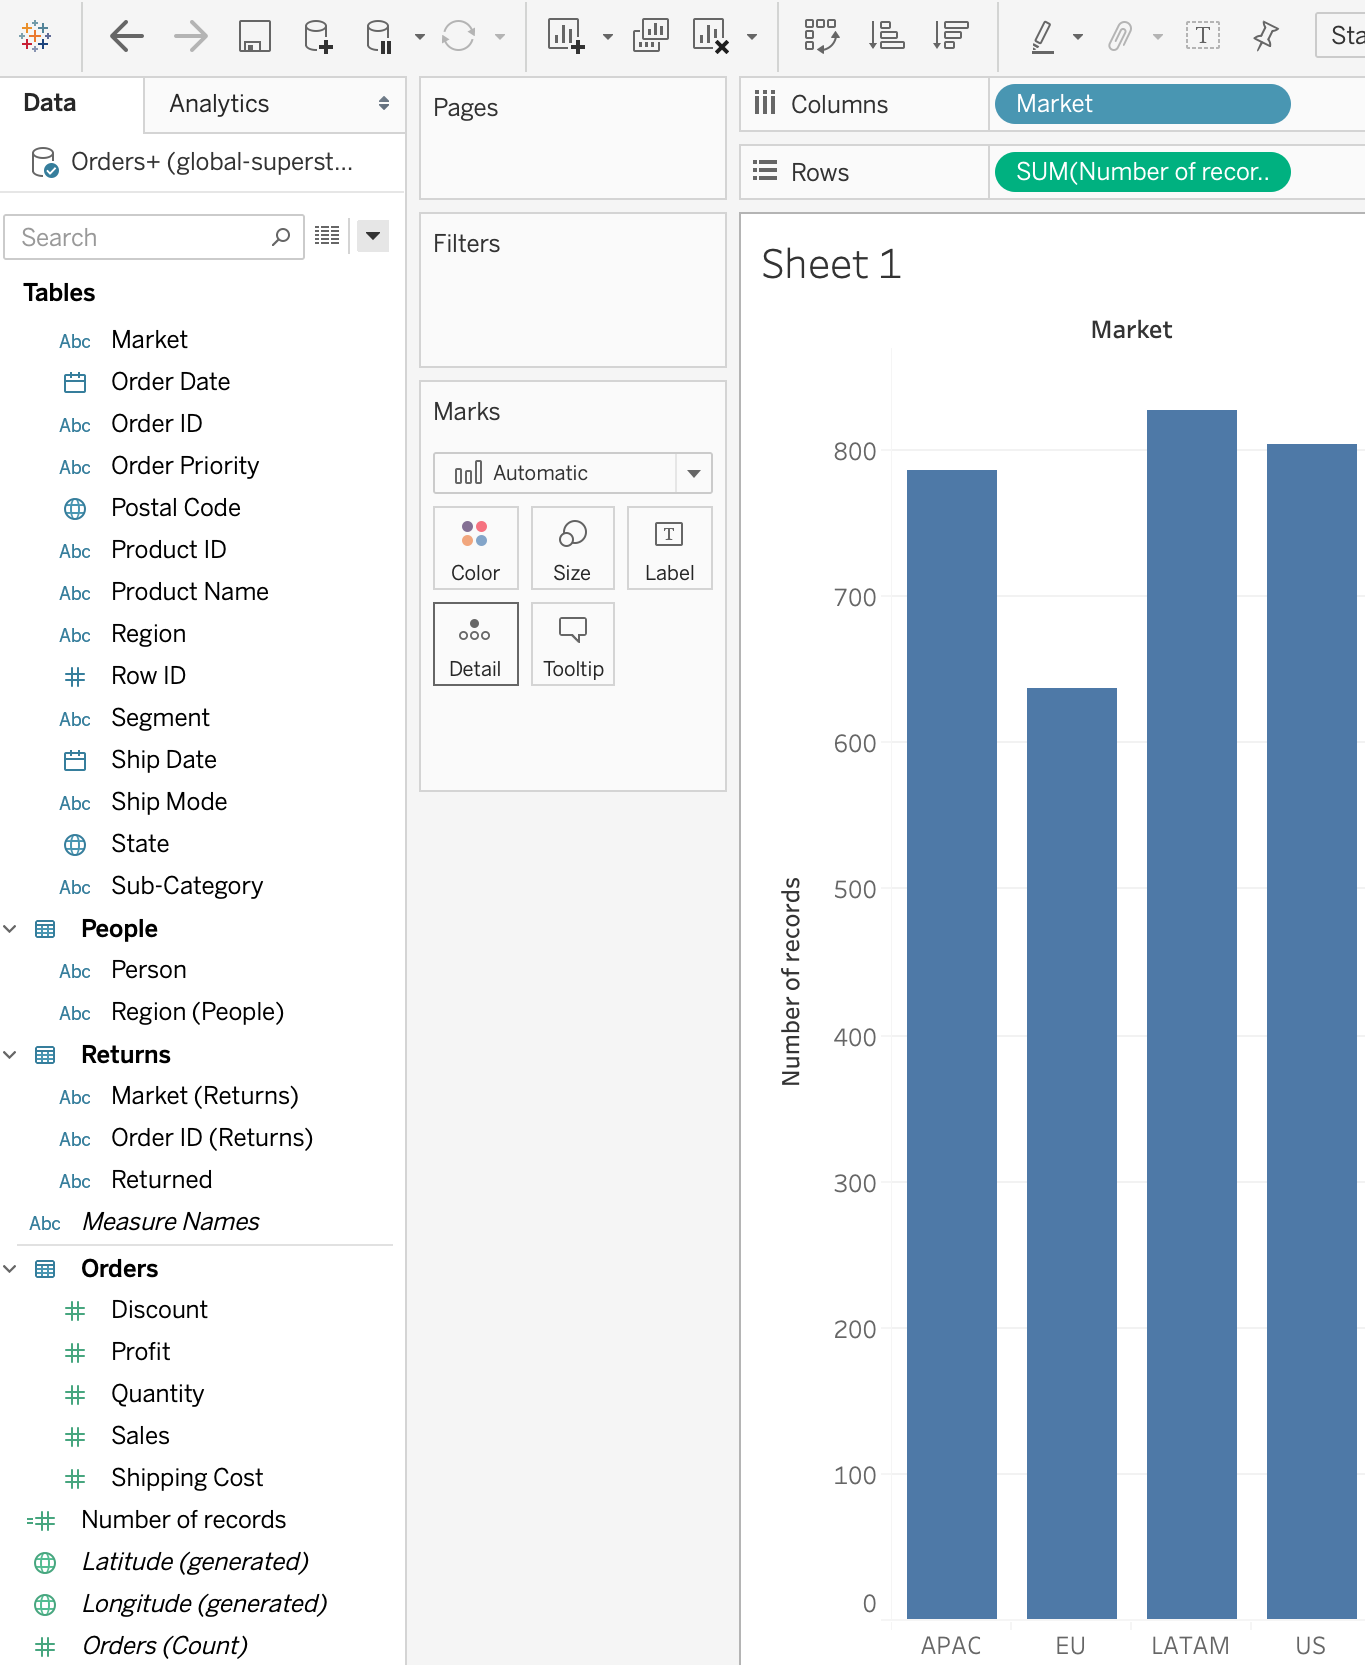
Task: Click the Tooltip button on Marks card
Action: 573,645
